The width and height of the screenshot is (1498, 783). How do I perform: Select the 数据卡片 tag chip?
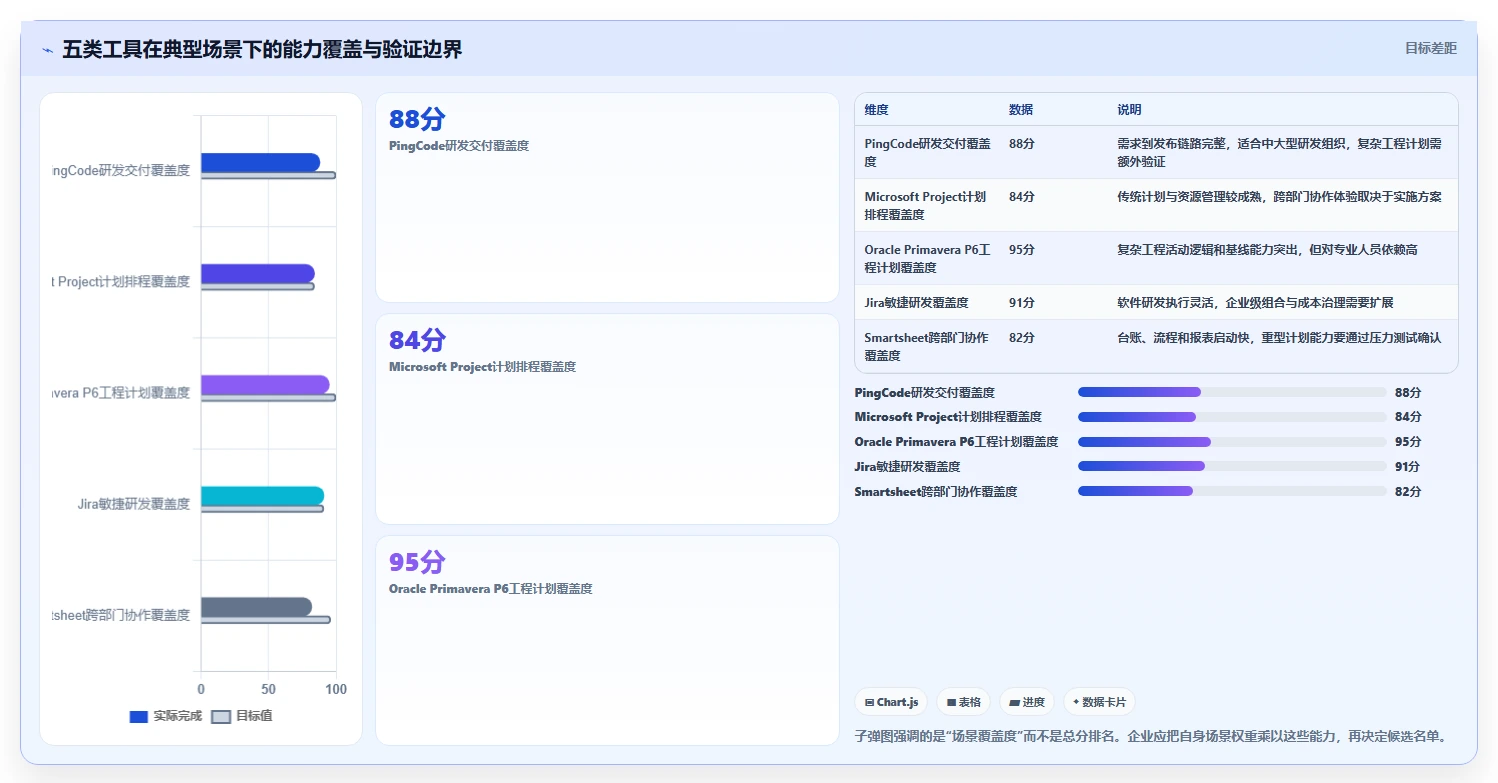coord(1099,702)
